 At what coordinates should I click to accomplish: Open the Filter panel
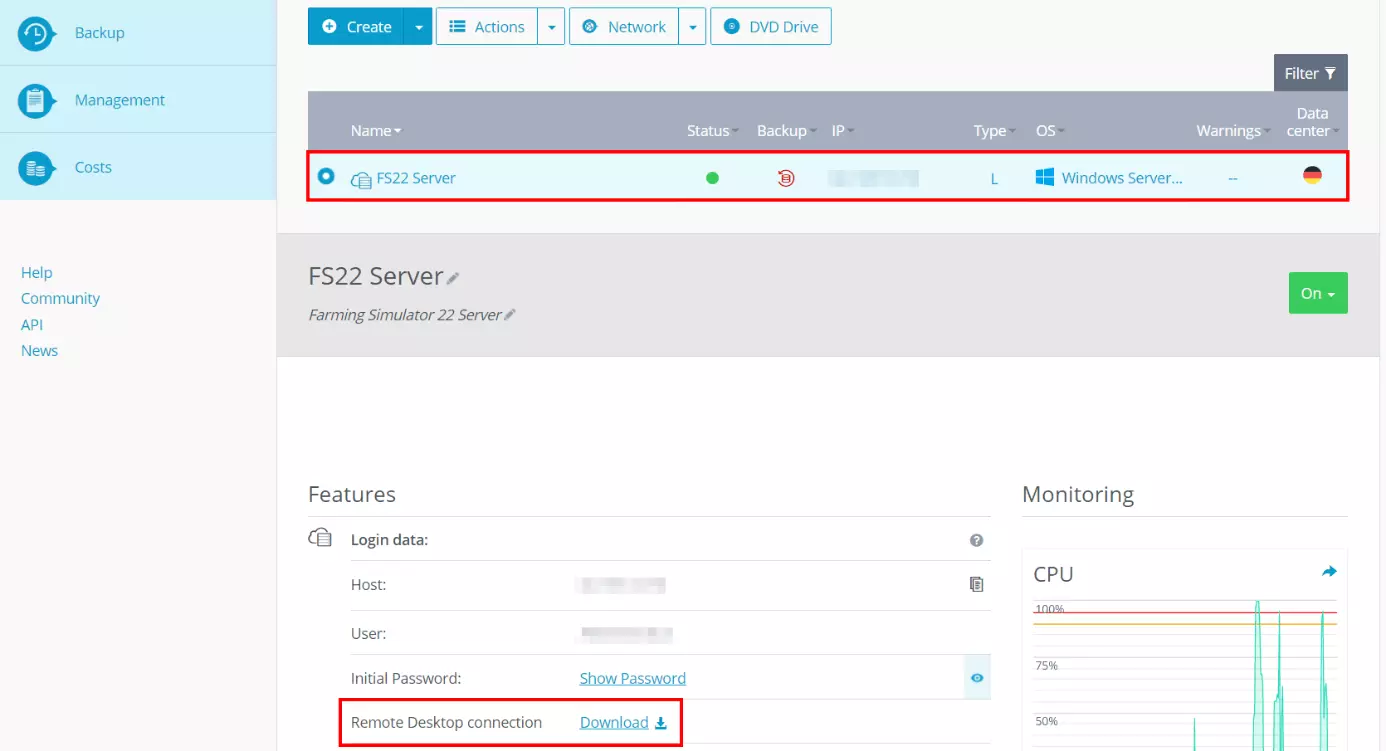coord(1310,73)
